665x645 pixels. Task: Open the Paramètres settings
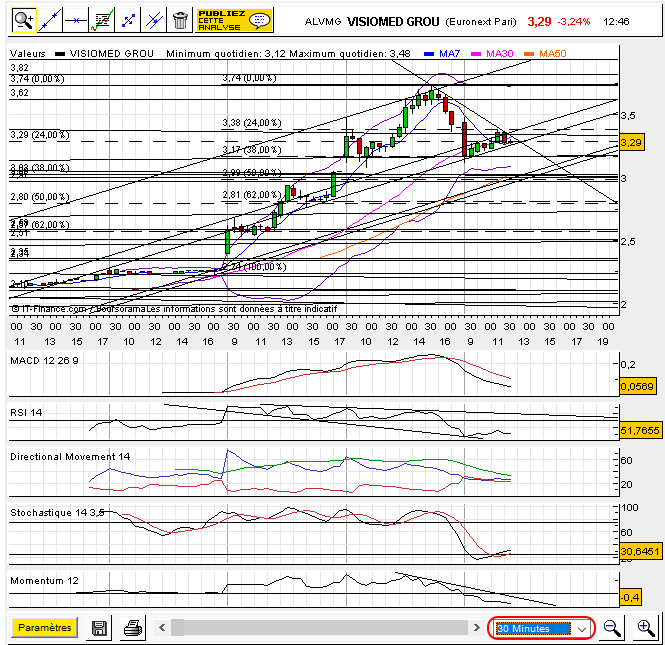pos(45,627)
